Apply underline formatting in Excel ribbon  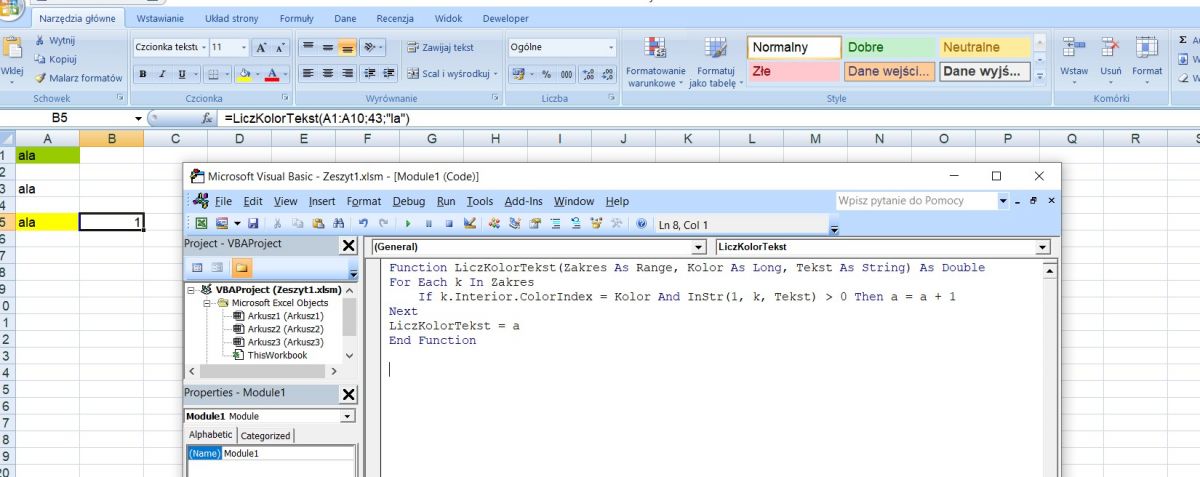click(x=181, y=74)
